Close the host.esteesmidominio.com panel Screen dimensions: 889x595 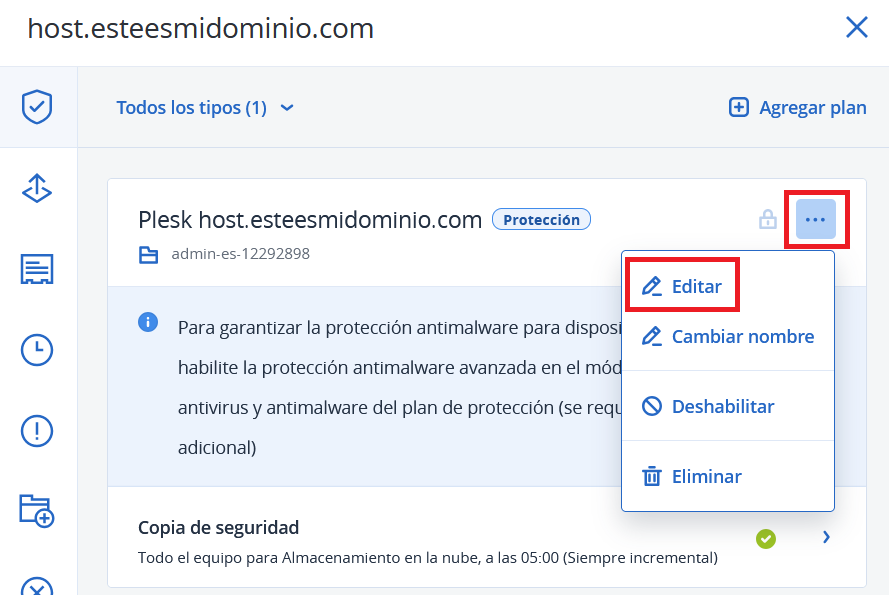pos(856,27)
